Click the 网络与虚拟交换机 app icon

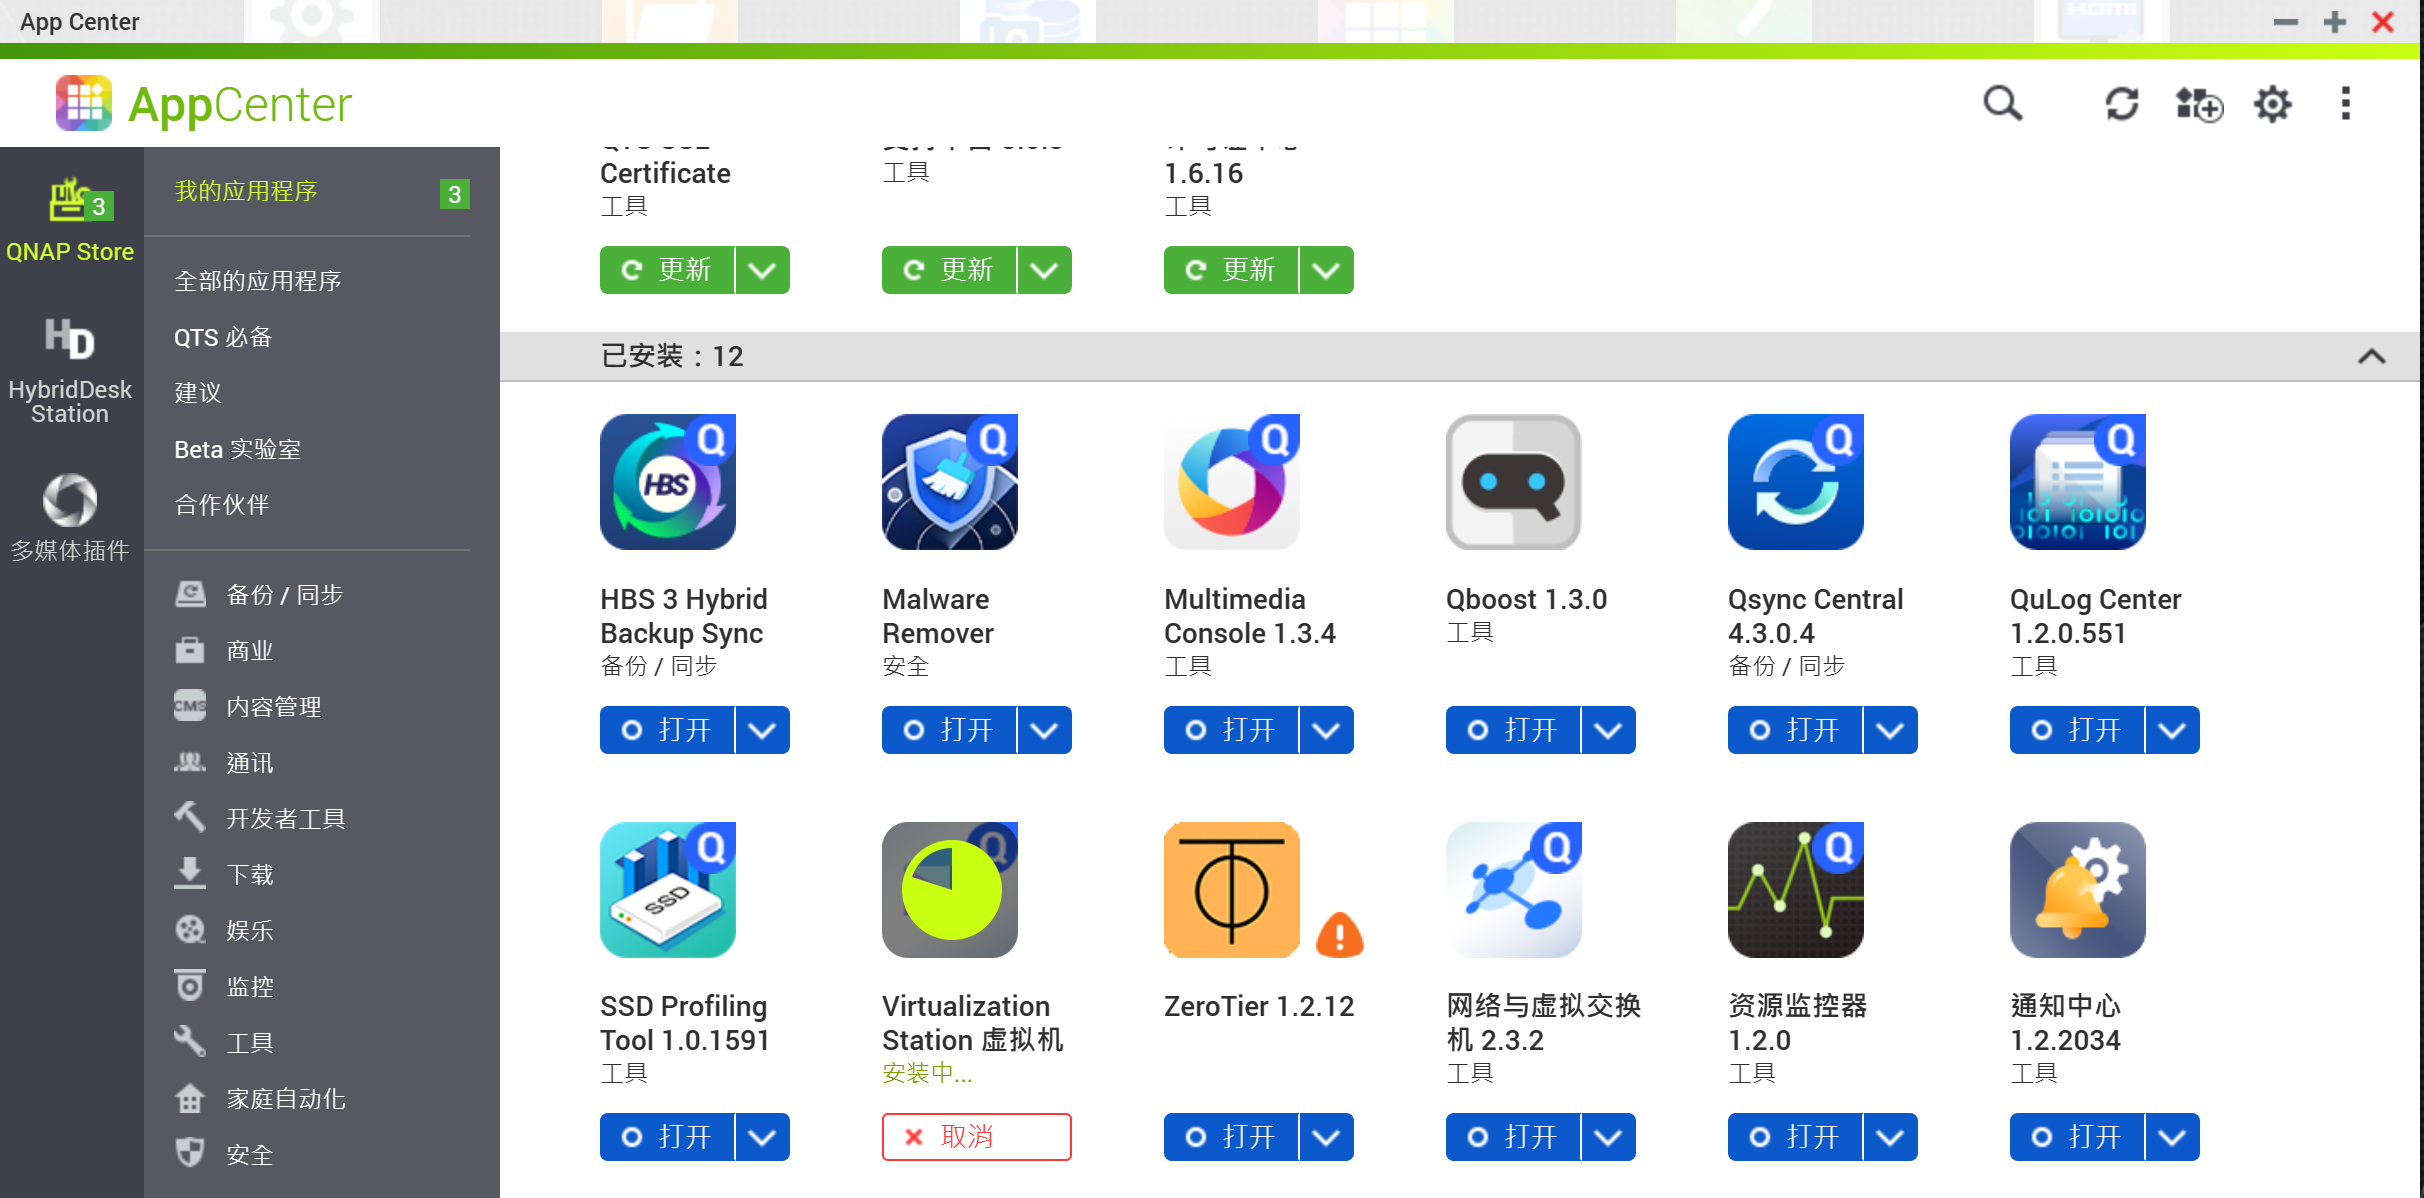pos(1514,890)
